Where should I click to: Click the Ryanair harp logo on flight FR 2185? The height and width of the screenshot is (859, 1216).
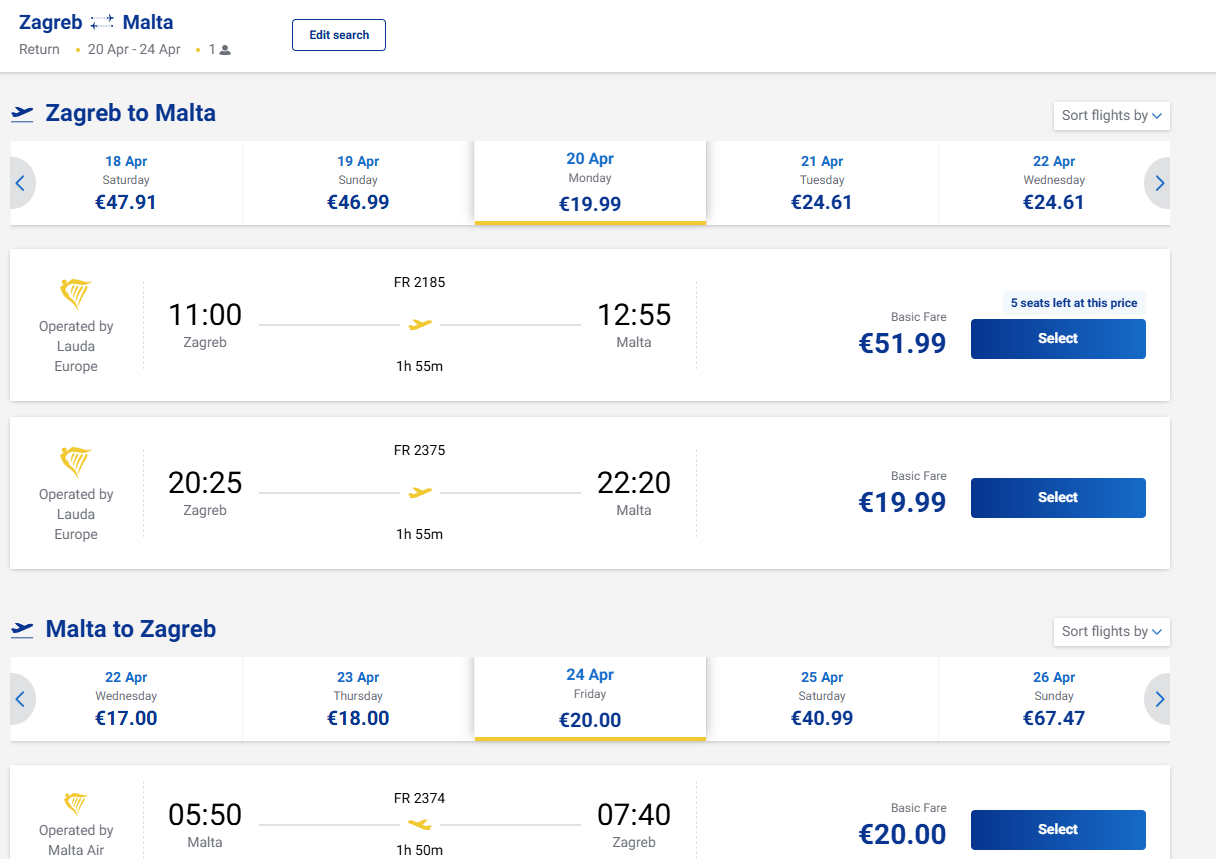tap(76, 295)
